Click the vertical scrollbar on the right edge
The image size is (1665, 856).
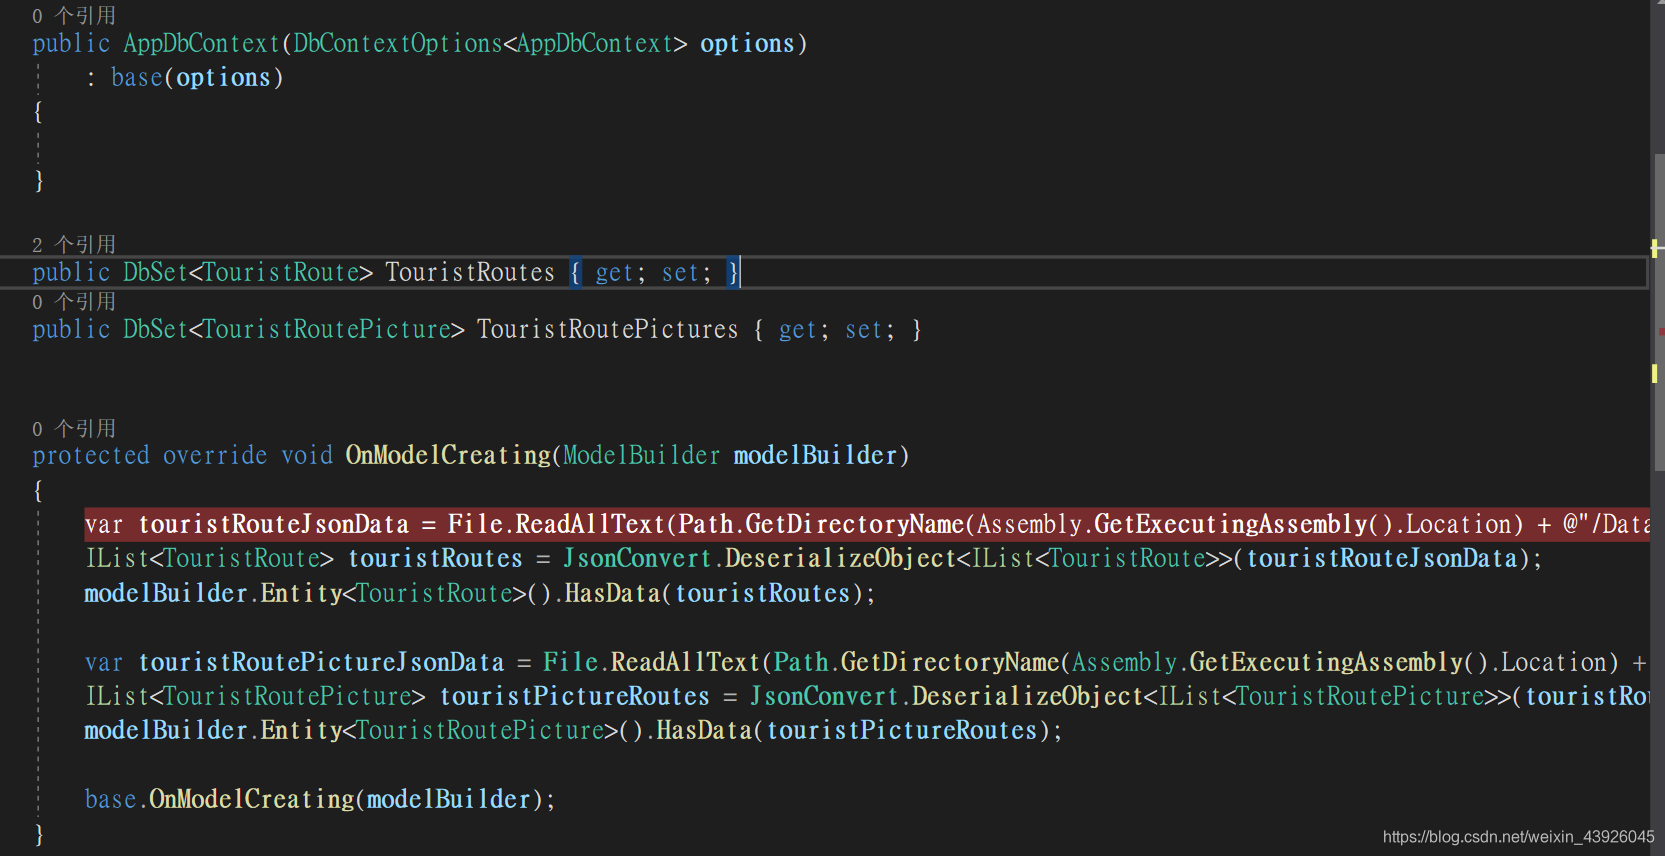[x=1658, y=428]
